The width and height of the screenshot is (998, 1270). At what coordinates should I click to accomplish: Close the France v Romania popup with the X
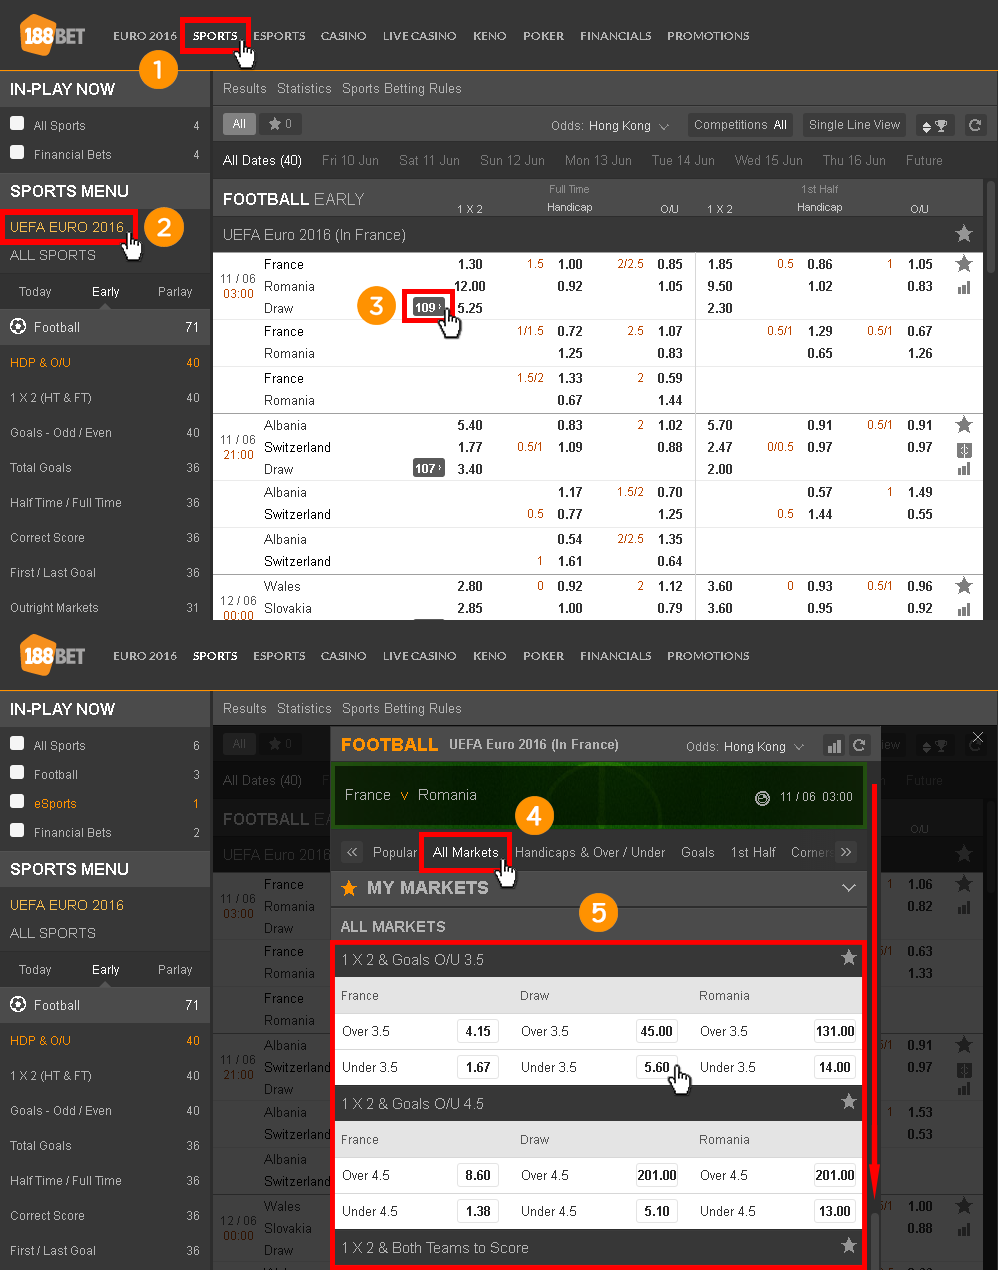coord(978,737)
